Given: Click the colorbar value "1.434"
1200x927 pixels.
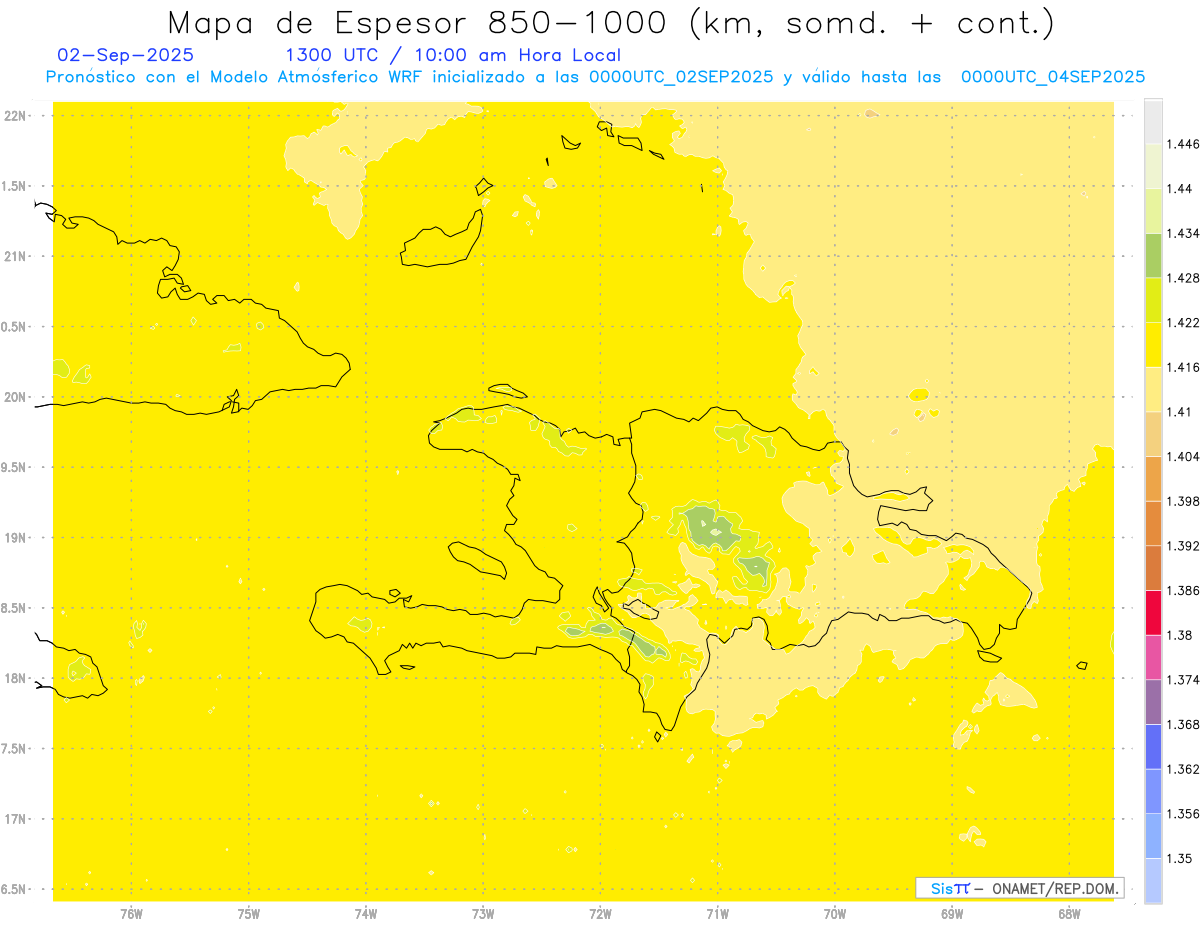Looking at the screenshot, I should (x=1185, y=233).
